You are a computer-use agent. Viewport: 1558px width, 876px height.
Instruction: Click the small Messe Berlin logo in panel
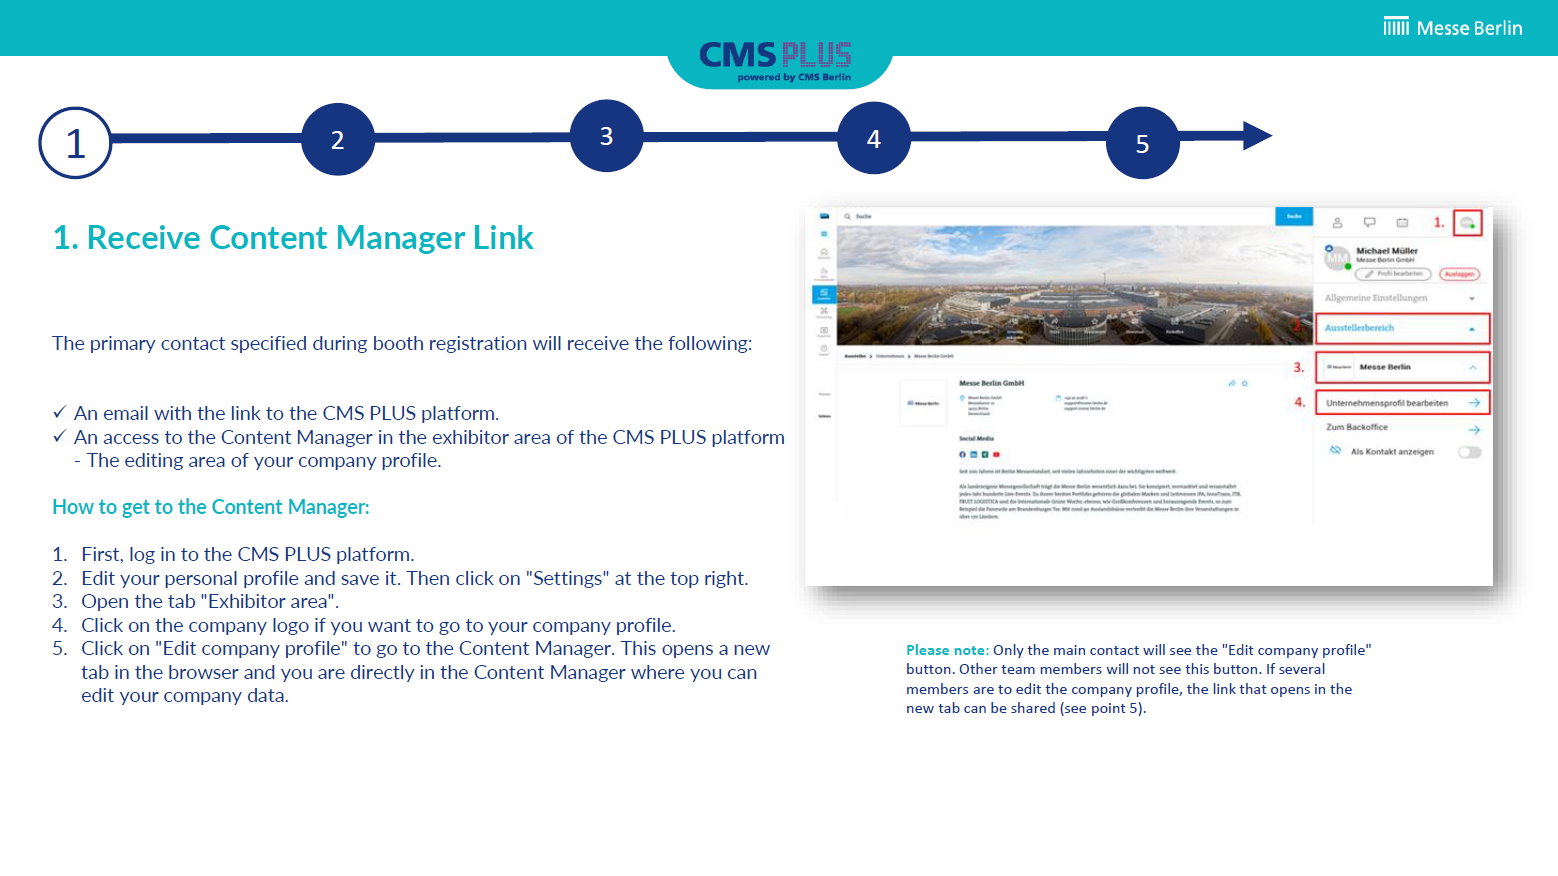[x=1339, y=367]
